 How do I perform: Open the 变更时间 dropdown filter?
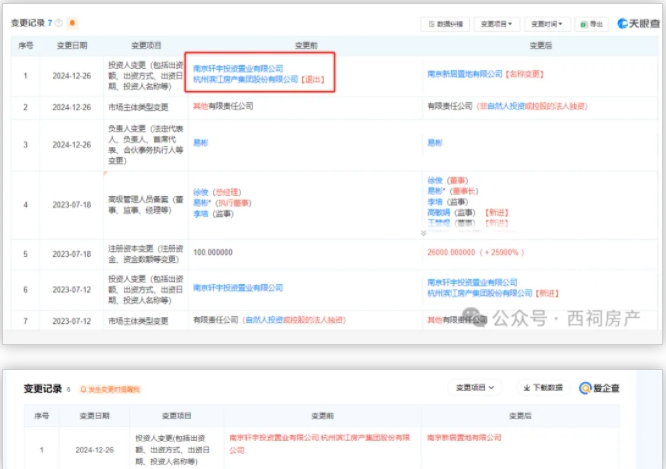click(546, 23)
